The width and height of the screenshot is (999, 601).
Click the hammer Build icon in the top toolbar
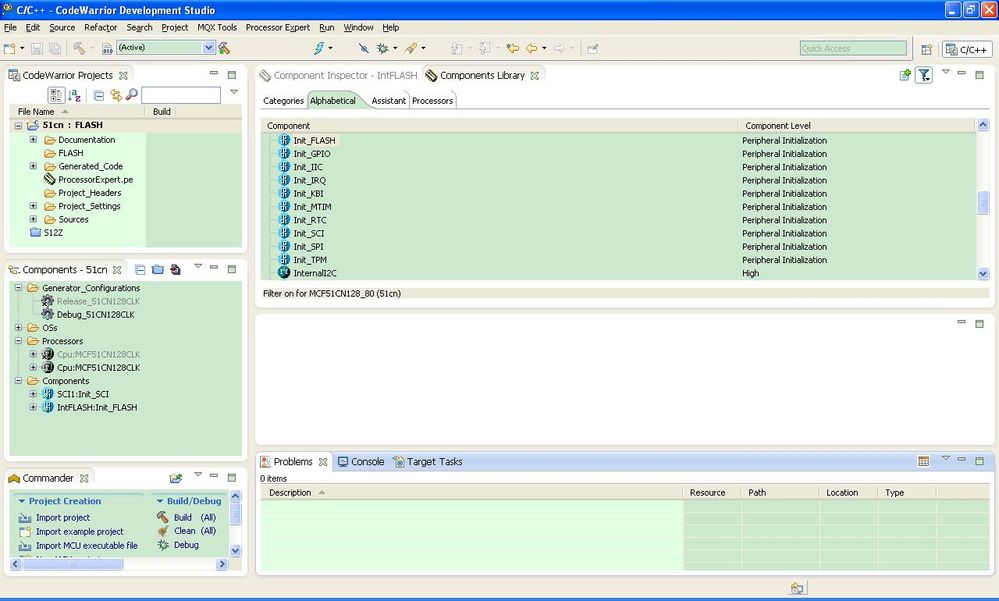pos(79,48)
